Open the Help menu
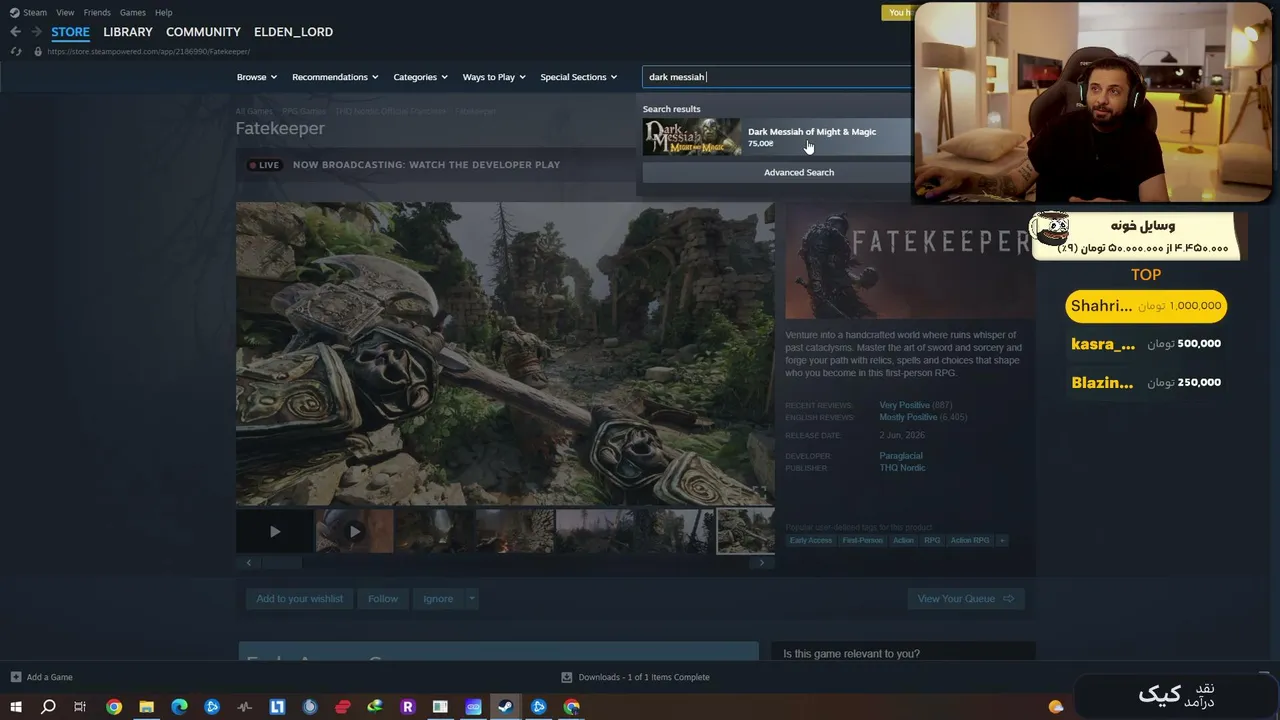Image resolution: width=1280 pixels, height=720 pixels. tap(164, 12)
